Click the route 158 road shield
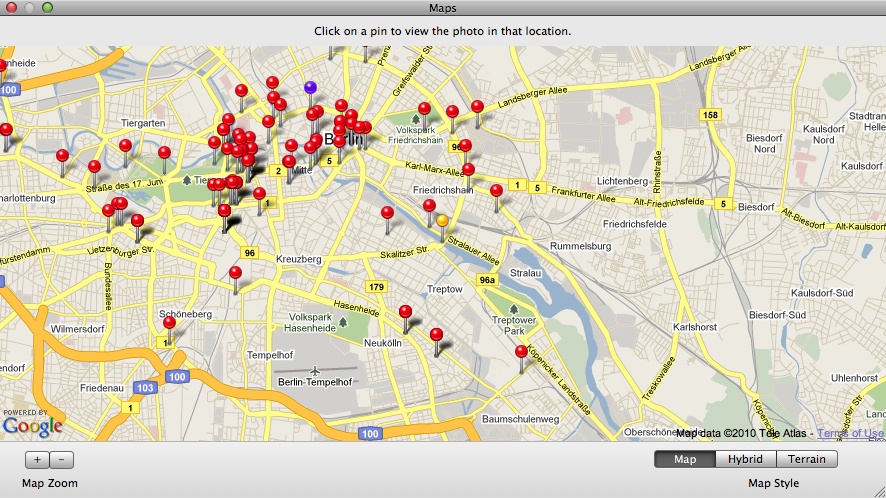 pos(710,116)
